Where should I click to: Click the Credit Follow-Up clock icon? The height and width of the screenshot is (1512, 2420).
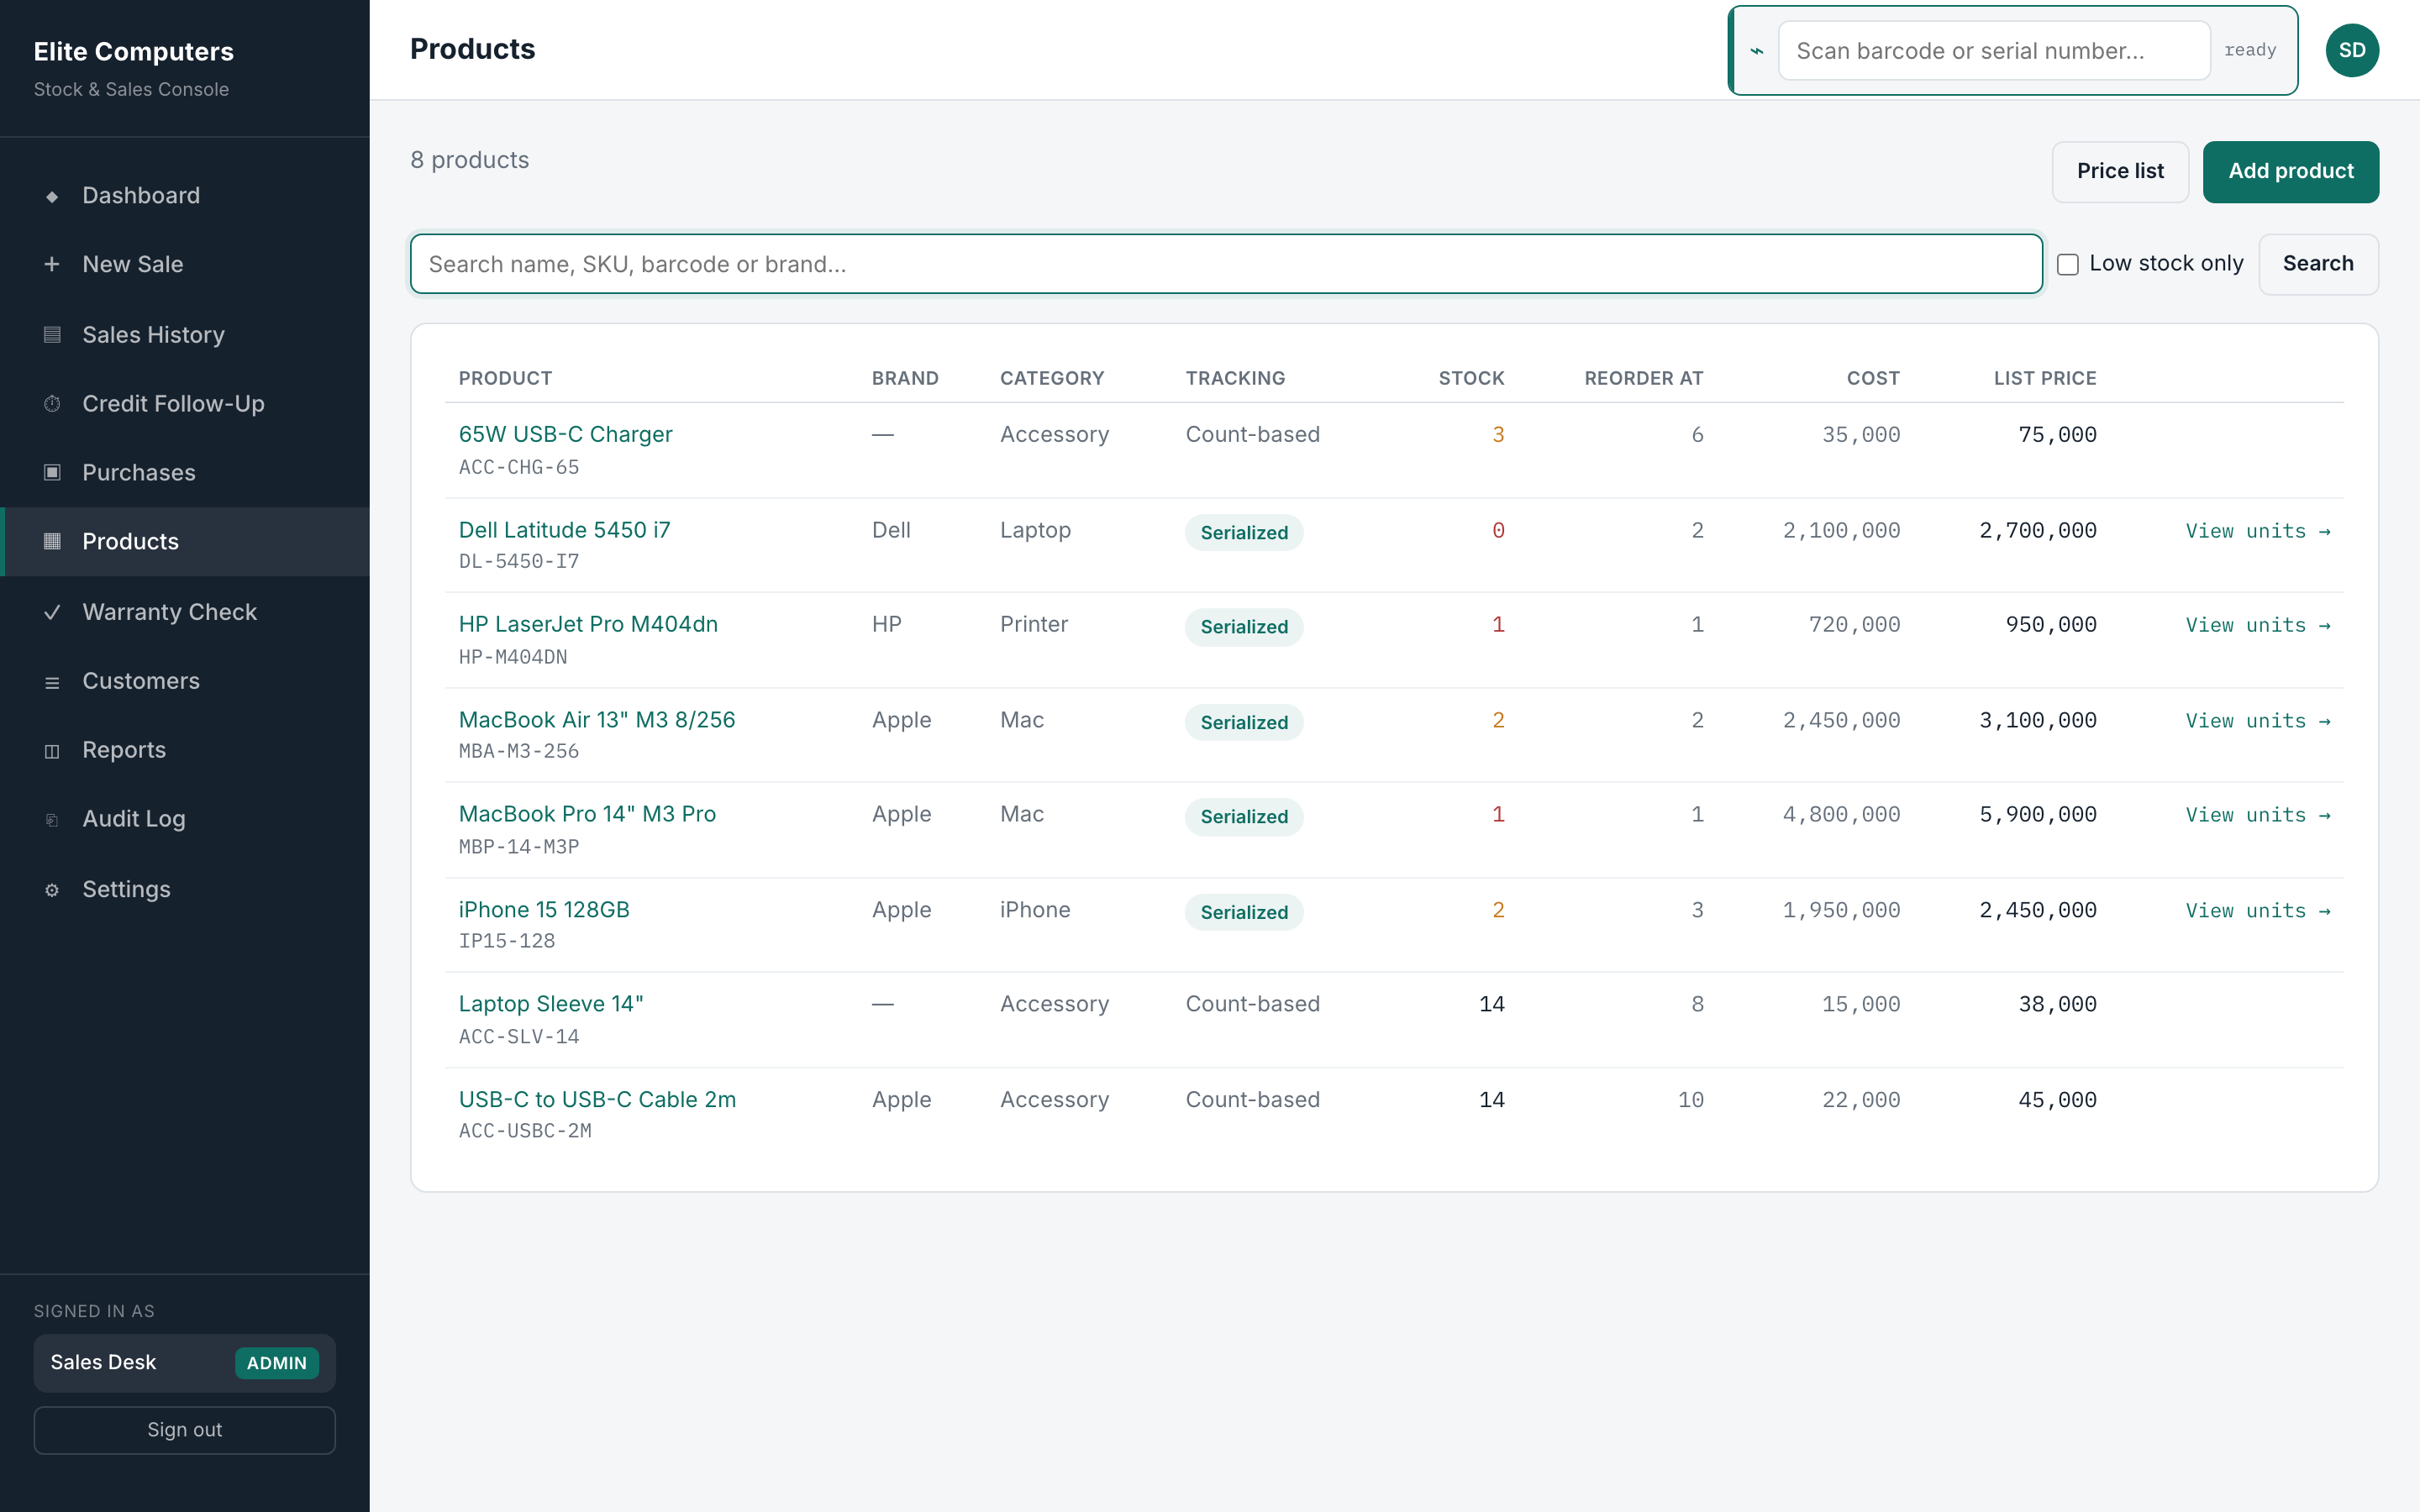(x=52, y=403)
